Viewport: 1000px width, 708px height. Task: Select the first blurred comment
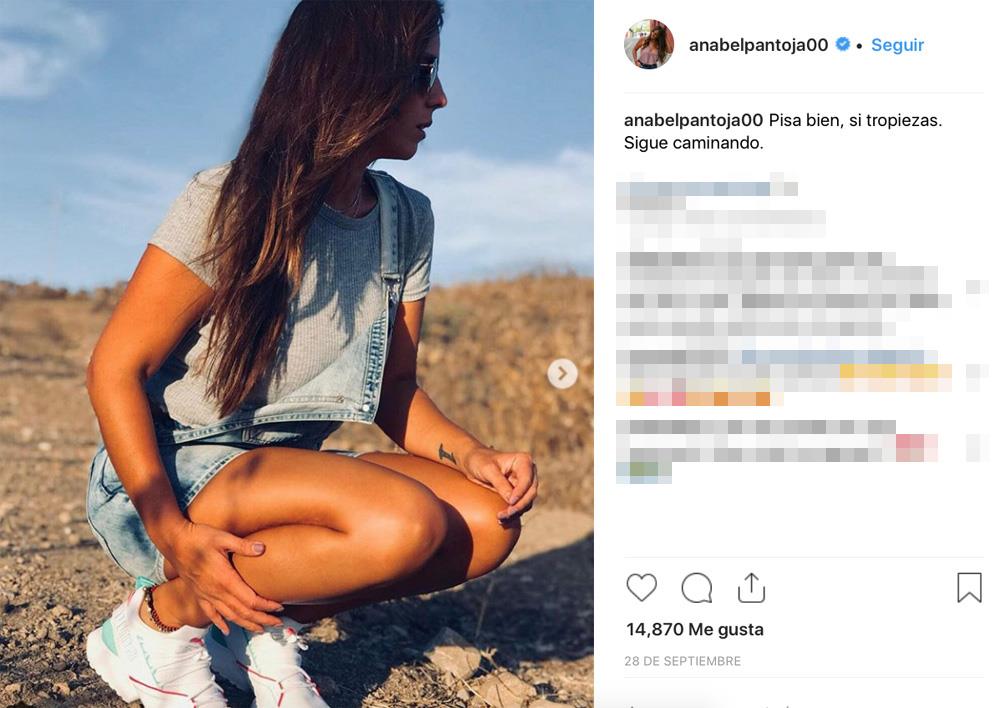721,212
